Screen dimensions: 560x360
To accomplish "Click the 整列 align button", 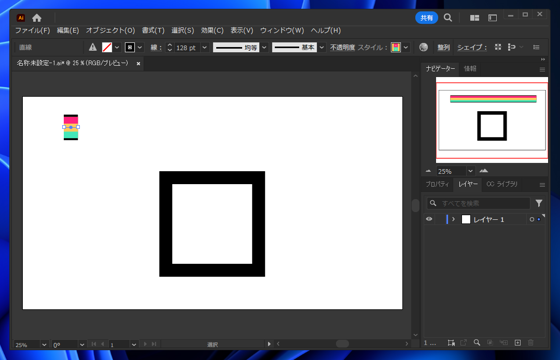I will [x=443, y=47].
